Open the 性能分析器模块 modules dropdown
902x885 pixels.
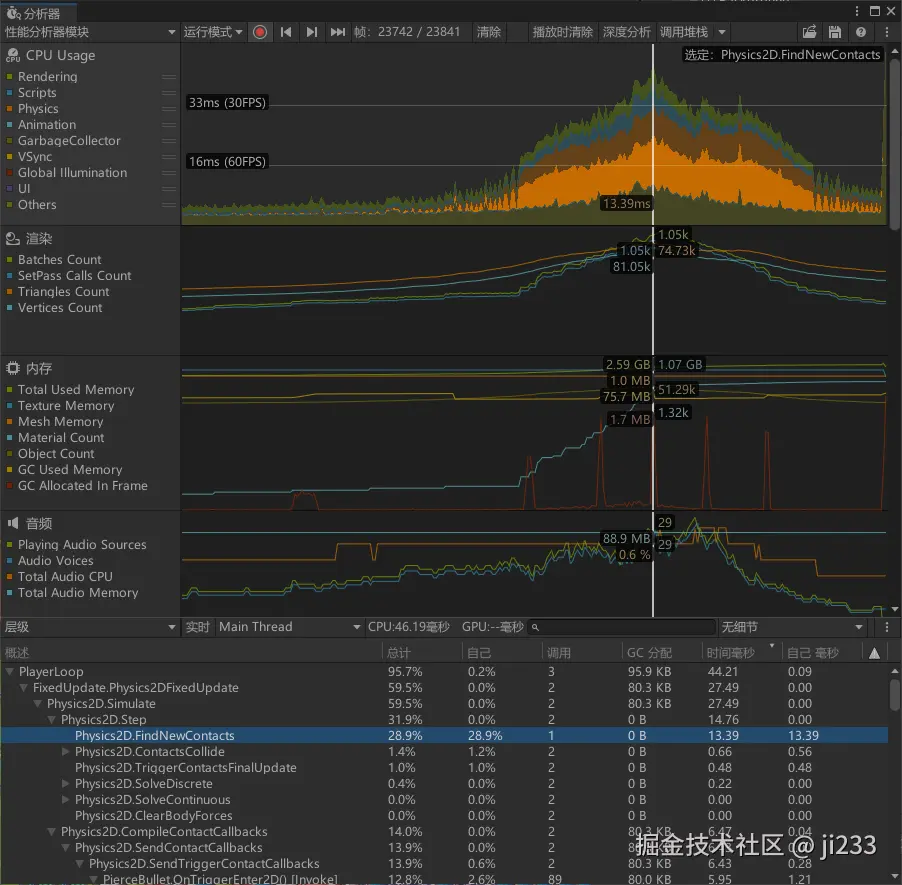pos(90,32)
